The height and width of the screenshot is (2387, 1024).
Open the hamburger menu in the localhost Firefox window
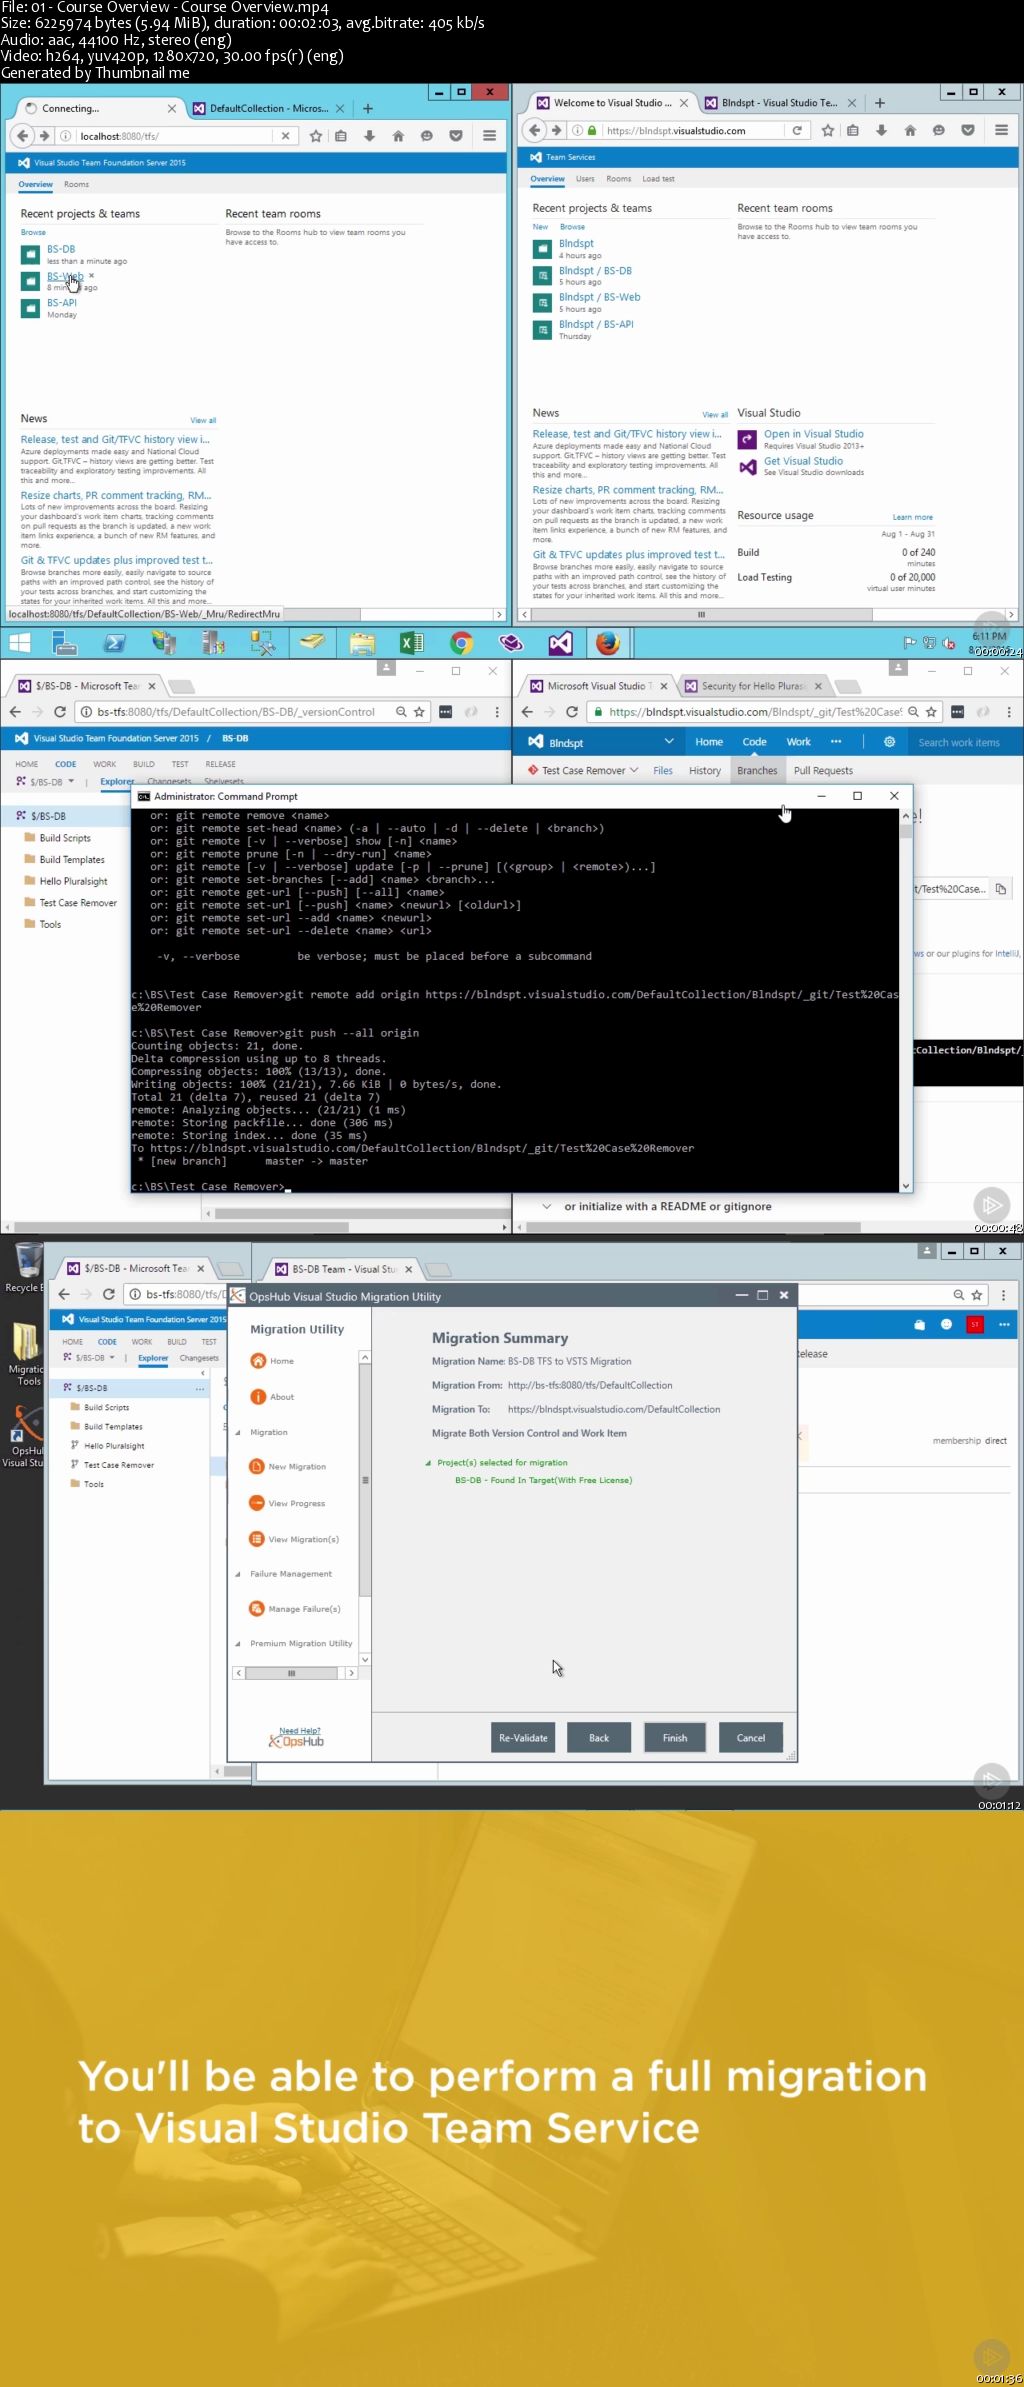[x=489, y=136]
